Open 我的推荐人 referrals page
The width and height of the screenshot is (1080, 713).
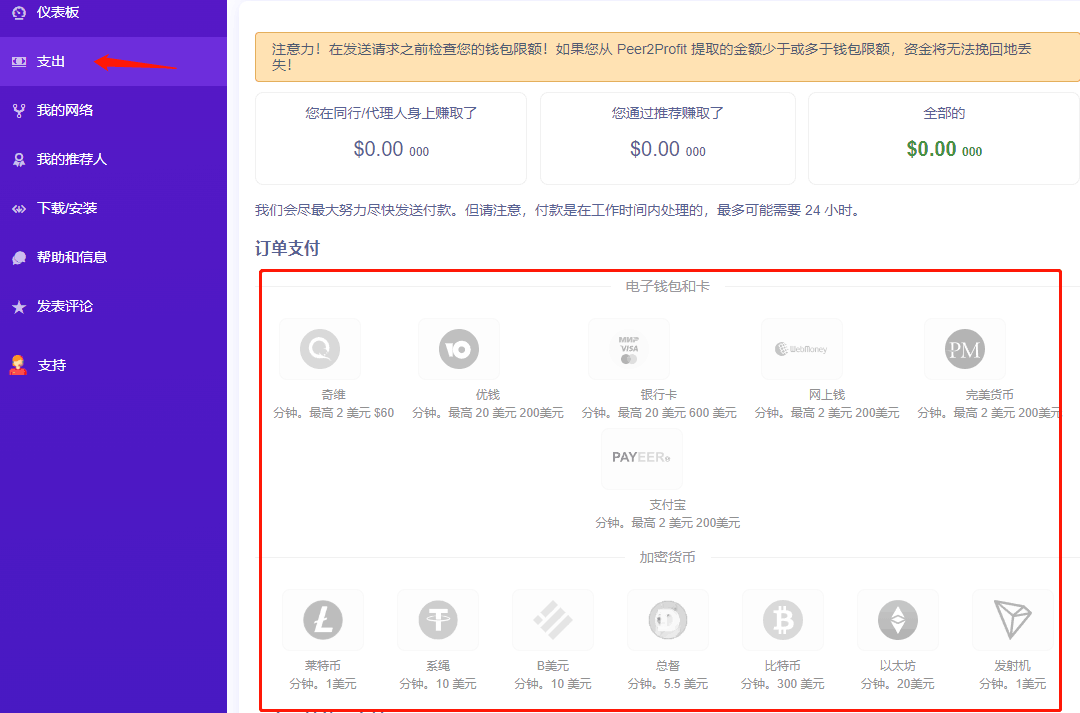click(x=71, y=159)
